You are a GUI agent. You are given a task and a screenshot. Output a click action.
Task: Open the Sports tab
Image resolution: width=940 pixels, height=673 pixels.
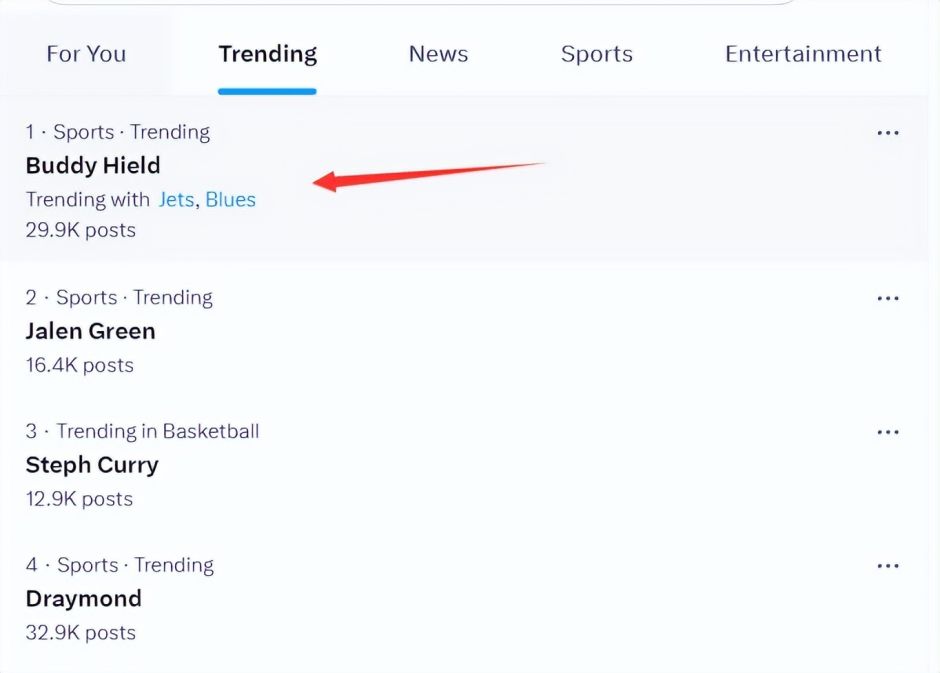pos(596,54)
